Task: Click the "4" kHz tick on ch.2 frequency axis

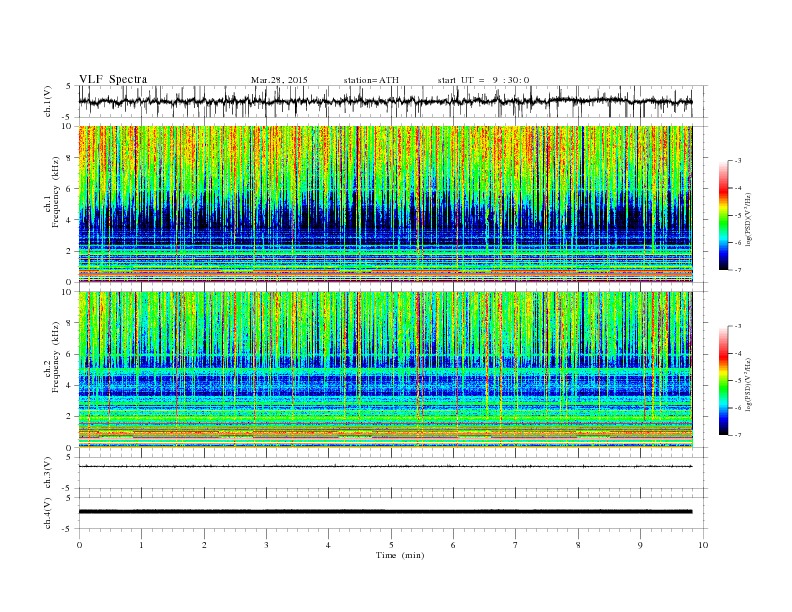Action: 70,385
